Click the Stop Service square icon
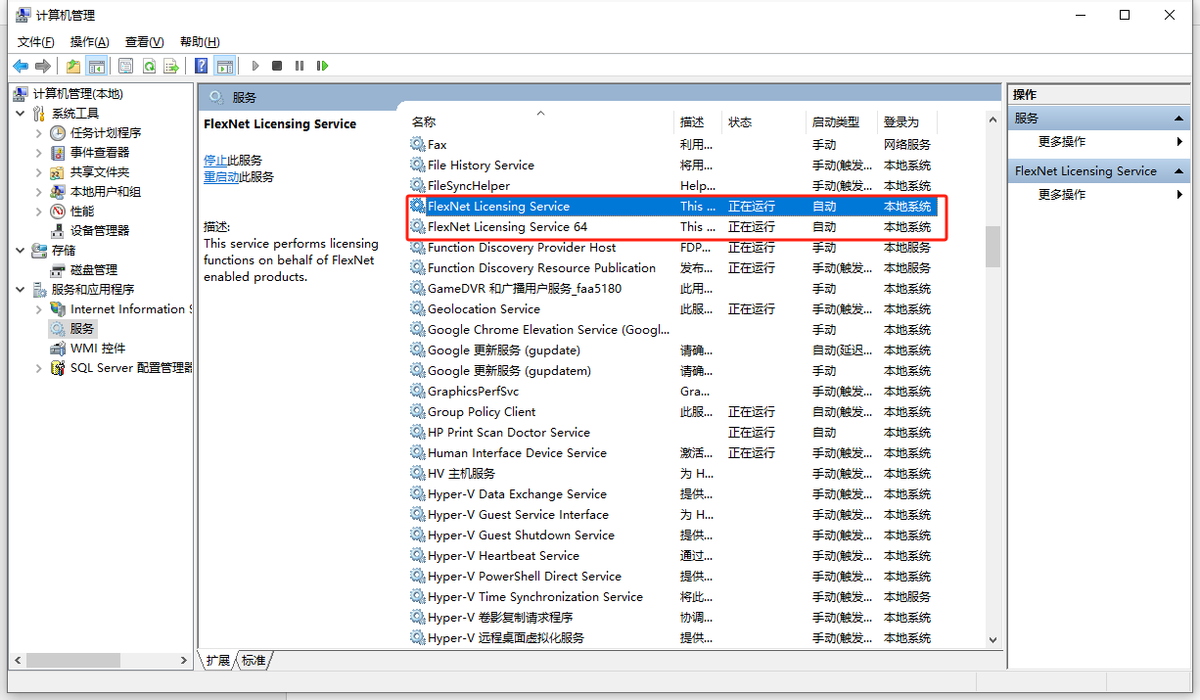The height and width of the screenshot is (700, 1200). pyautogui.click(x=277, y=66)
